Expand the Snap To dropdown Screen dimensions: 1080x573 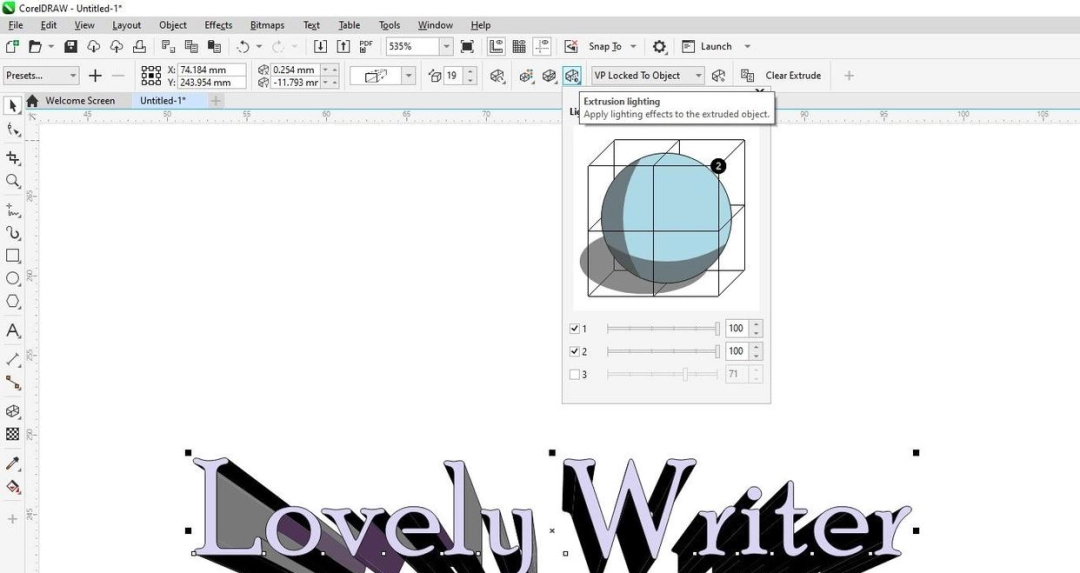tap(633, 46)
